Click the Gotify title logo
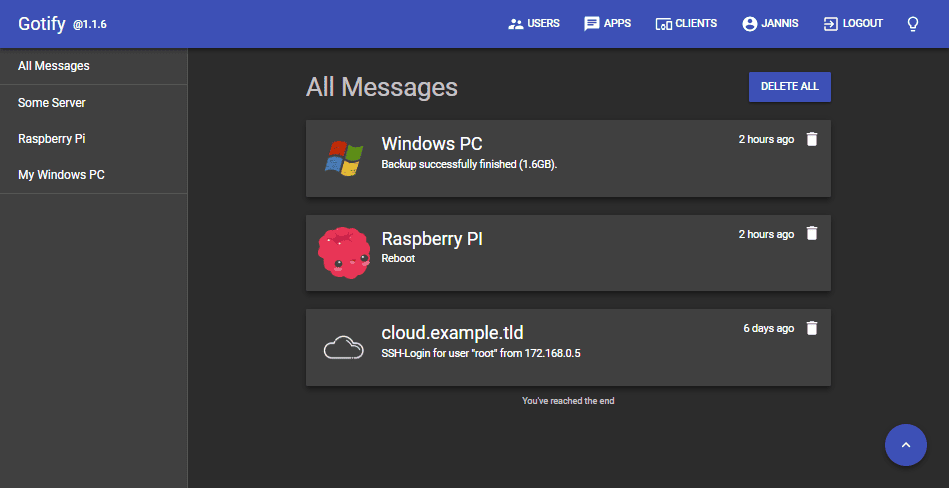949x488 pixels. pos(41,24)
